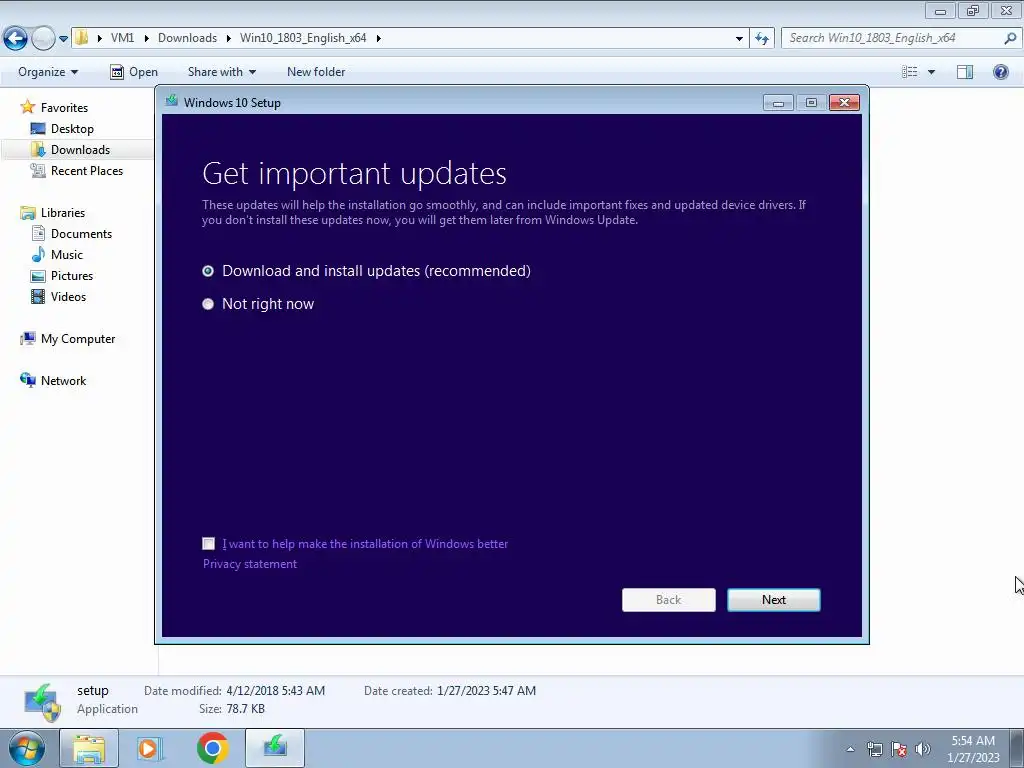
Task: Switch to Windows 10 Setup taskbar button
Action: (275, 748)
